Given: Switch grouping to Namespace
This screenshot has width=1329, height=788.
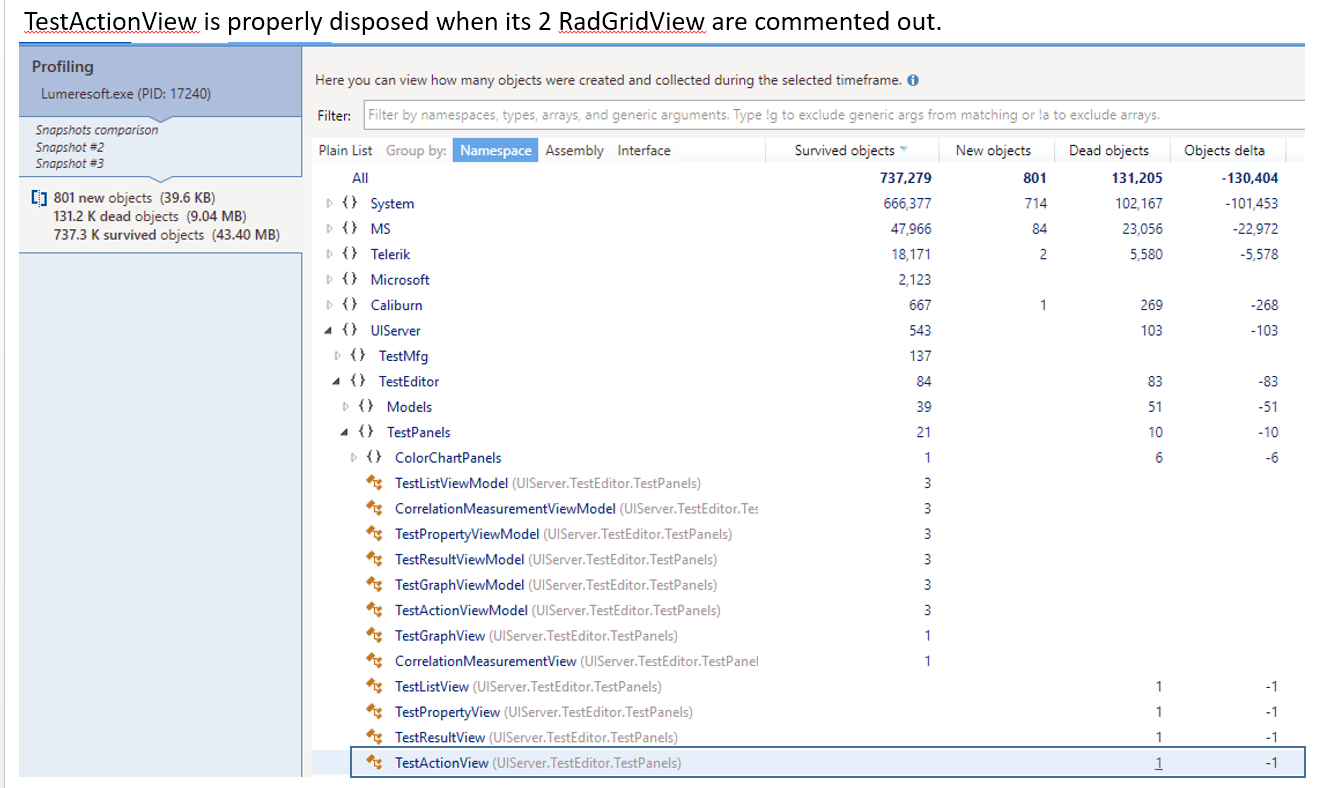Looking at the screenshot, I should 495,151.
